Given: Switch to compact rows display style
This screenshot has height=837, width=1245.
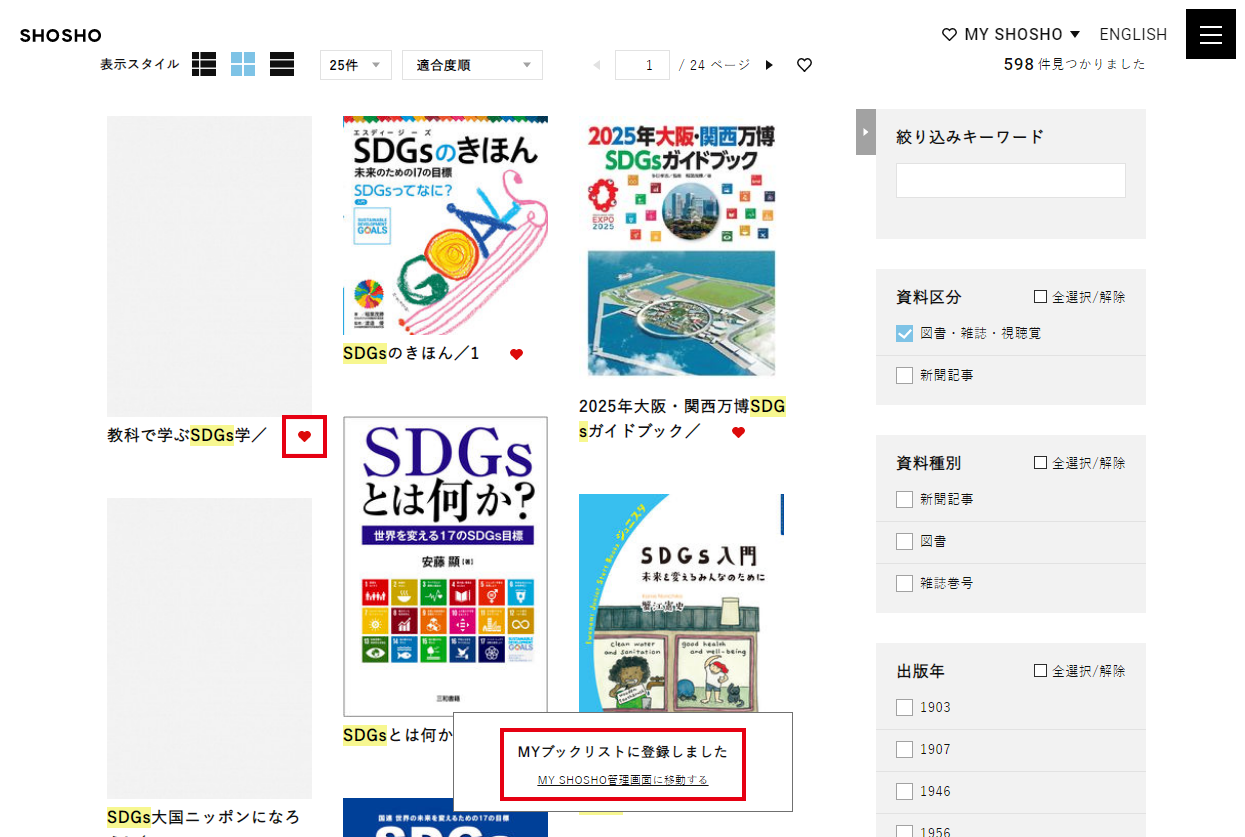Looking at the screenshot, I should coord(282,65).
